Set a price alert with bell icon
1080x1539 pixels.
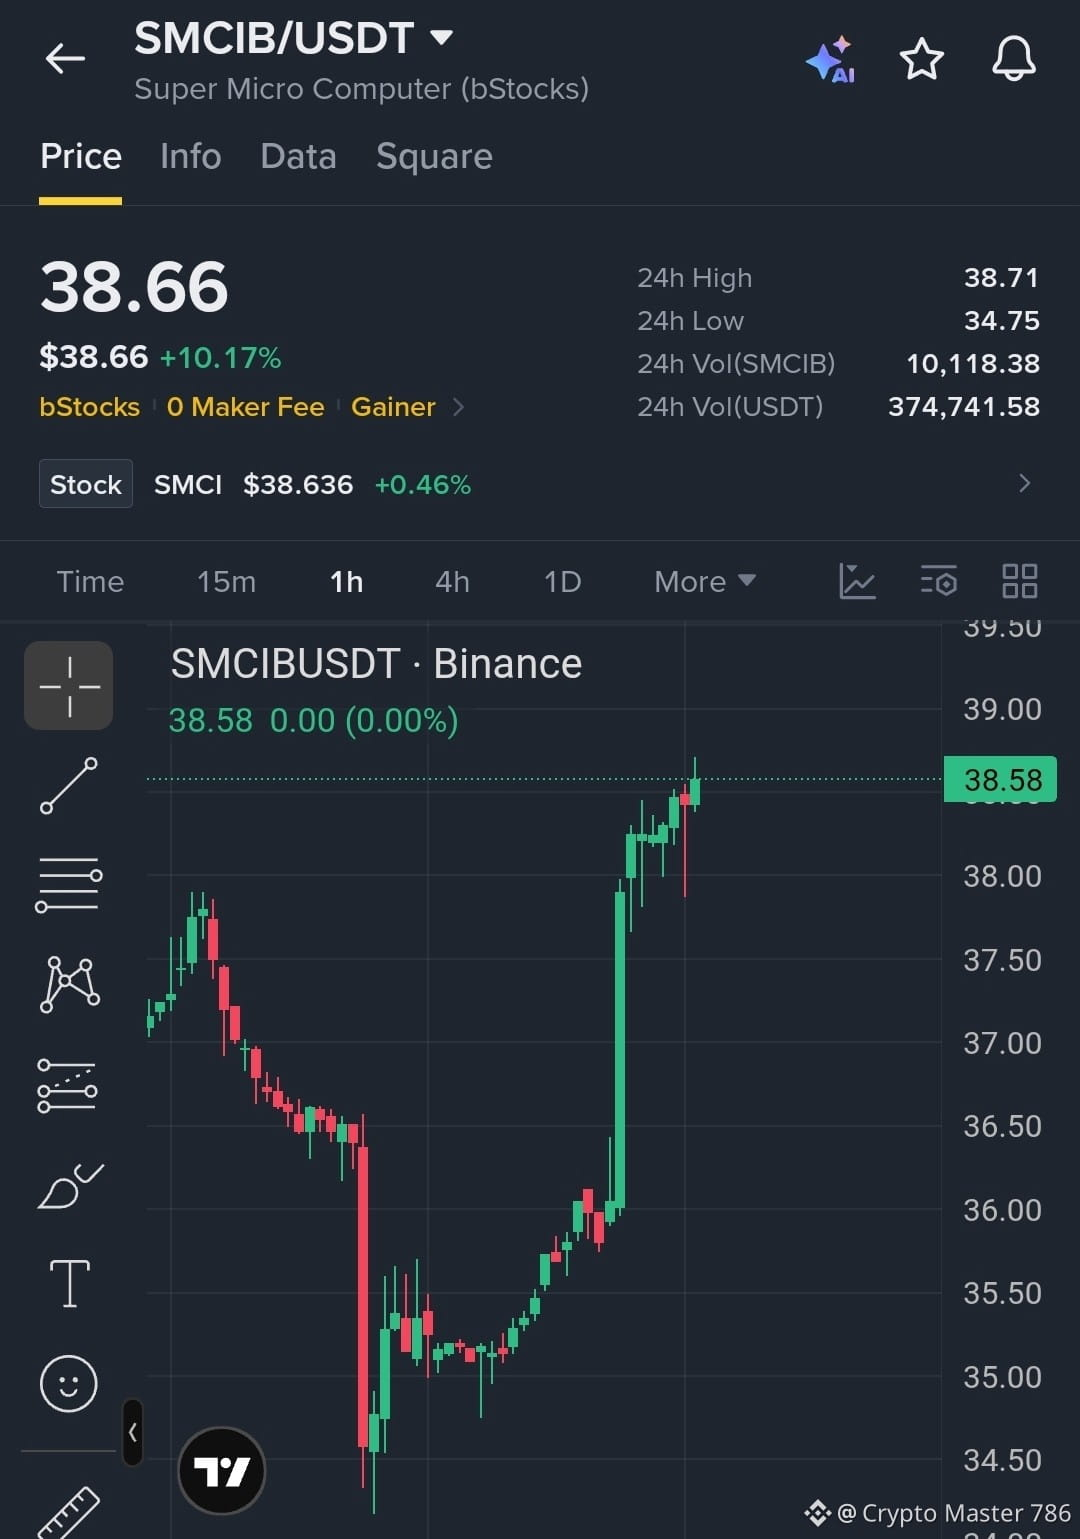[1013, 59]
